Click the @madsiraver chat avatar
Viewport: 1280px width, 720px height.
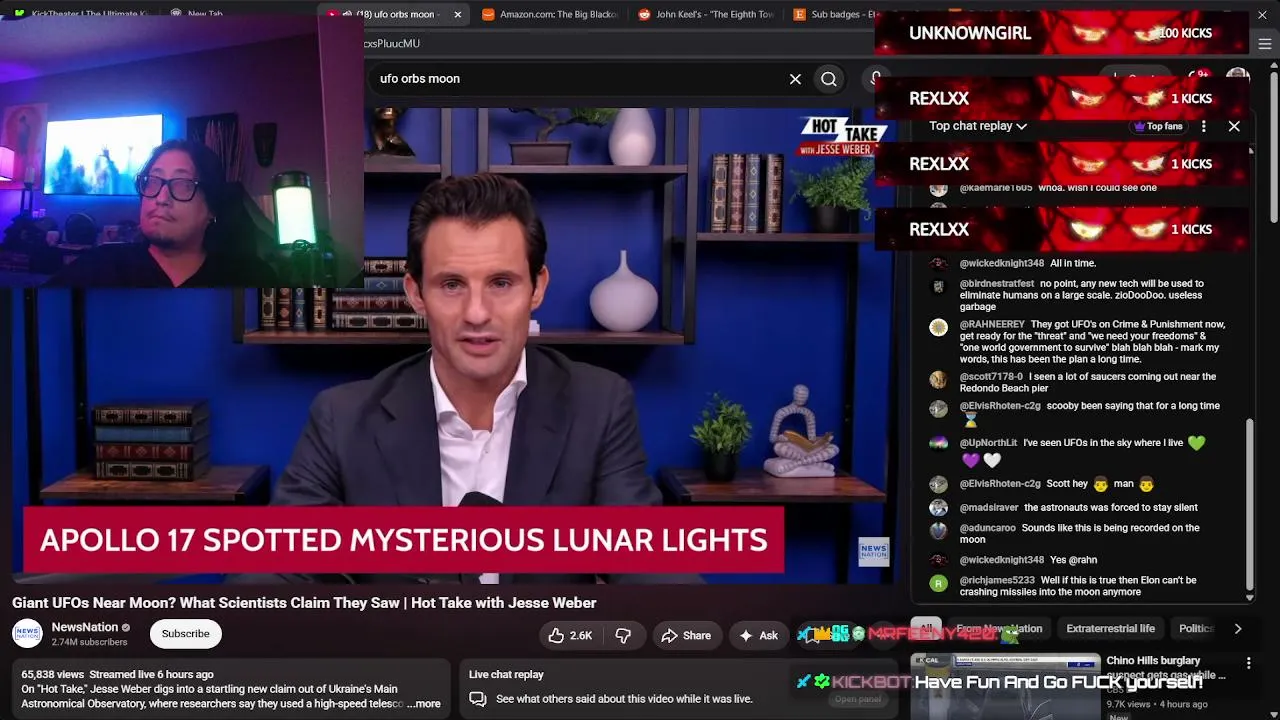(x=938, y=508)
